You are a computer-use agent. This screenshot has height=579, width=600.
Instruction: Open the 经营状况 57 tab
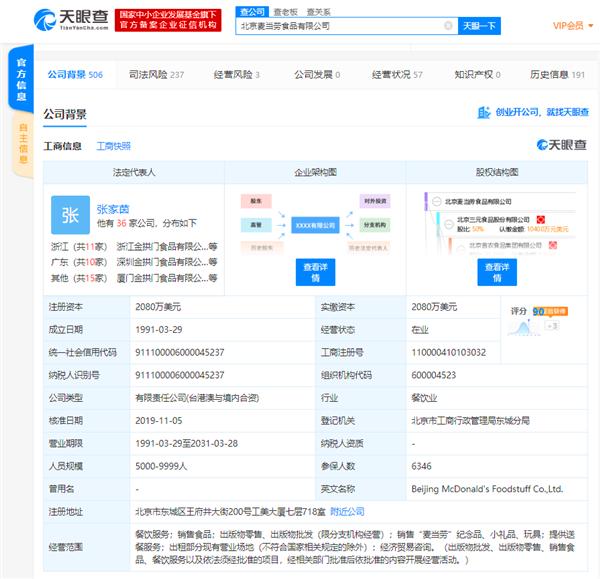tap(397, 75)
